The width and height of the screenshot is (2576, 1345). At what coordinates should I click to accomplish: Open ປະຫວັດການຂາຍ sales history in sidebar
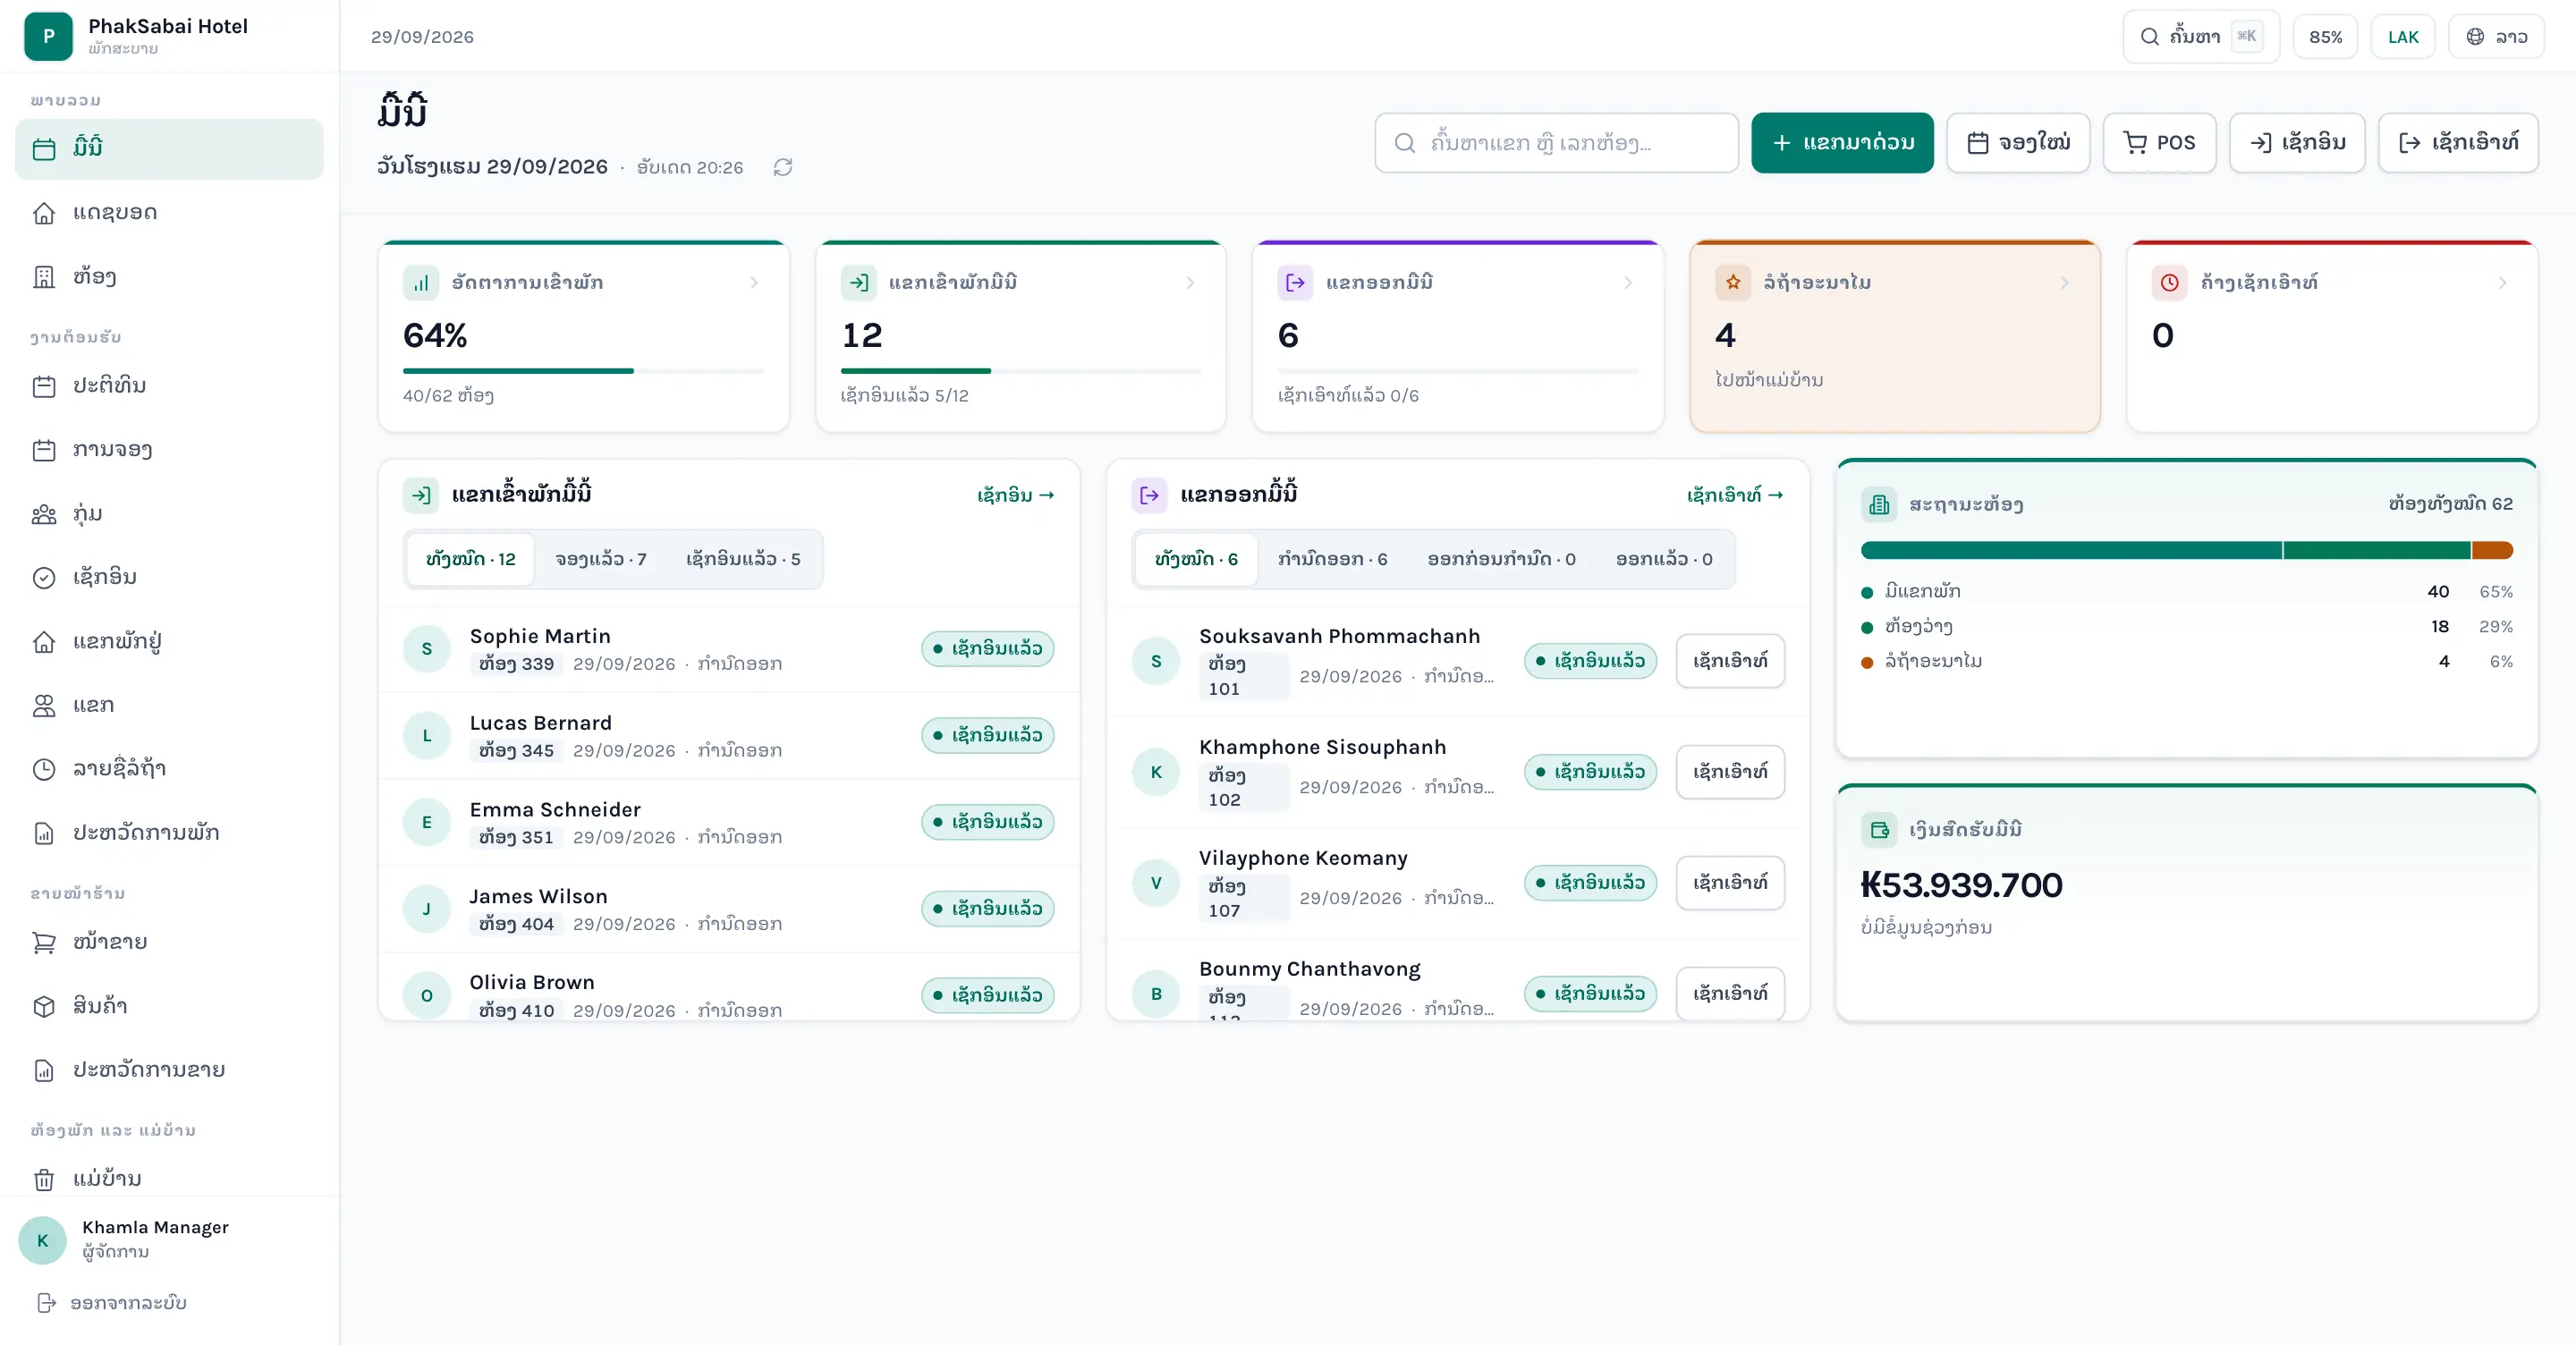(x=169, y=1069)
